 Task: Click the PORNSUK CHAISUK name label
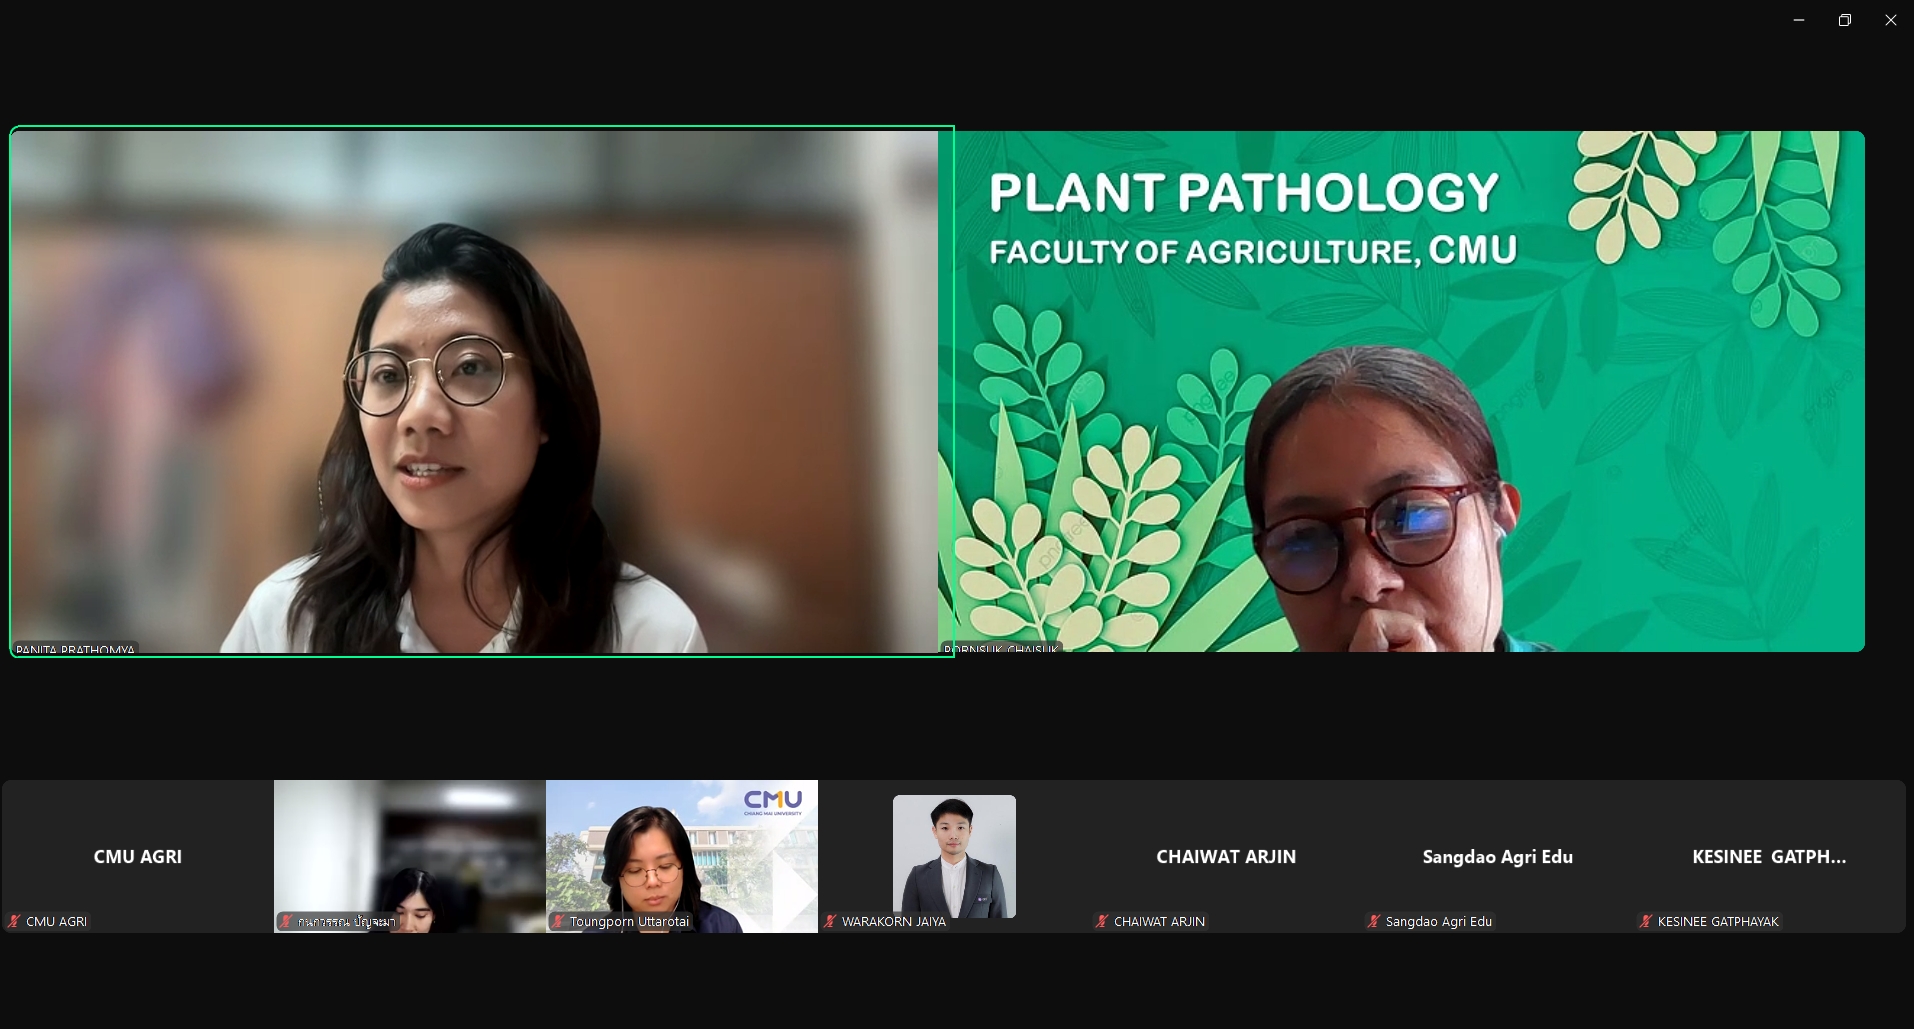1001,648
